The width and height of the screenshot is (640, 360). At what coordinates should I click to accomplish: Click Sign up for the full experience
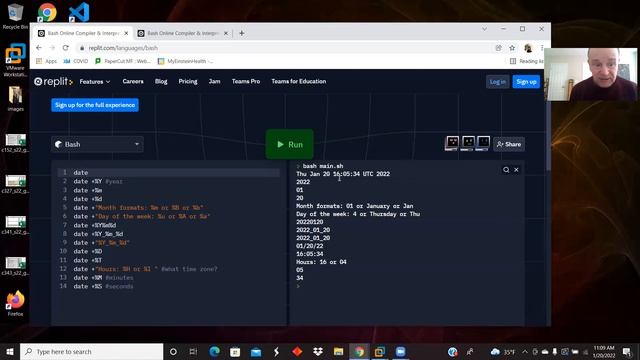click(x=95, y=105)
